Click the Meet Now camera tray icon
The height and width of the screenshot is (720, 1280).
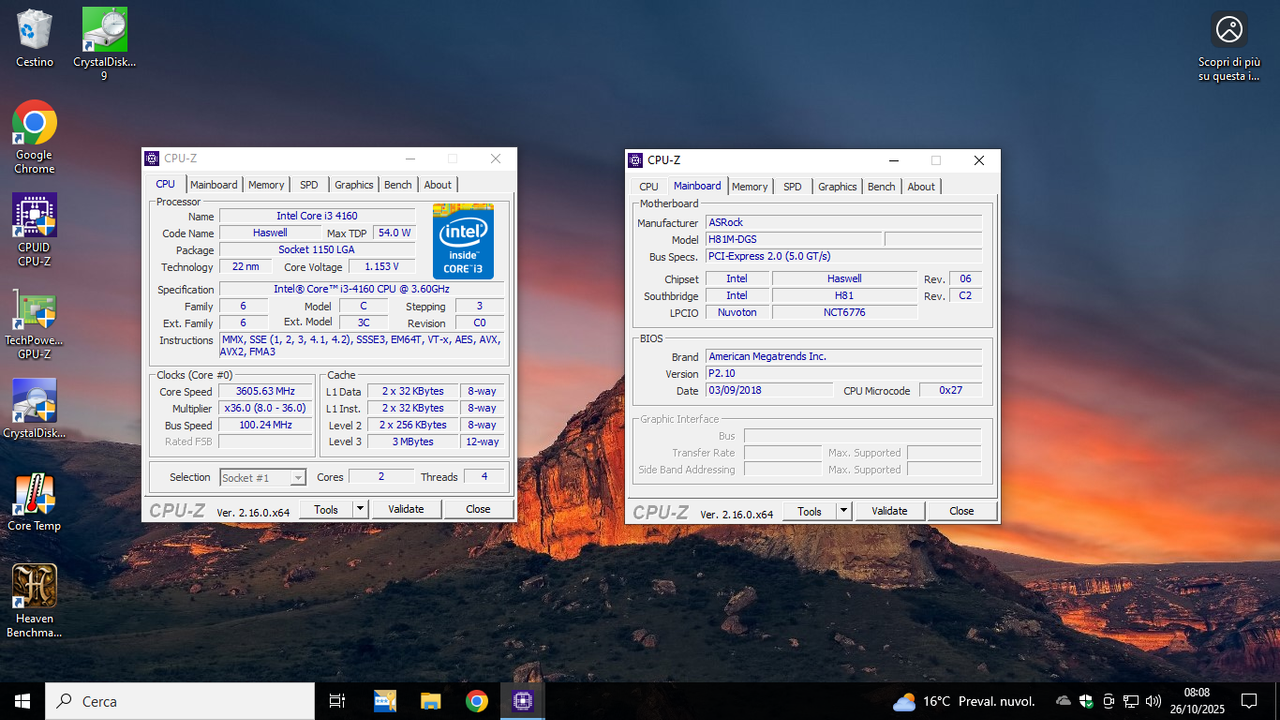1109,701
